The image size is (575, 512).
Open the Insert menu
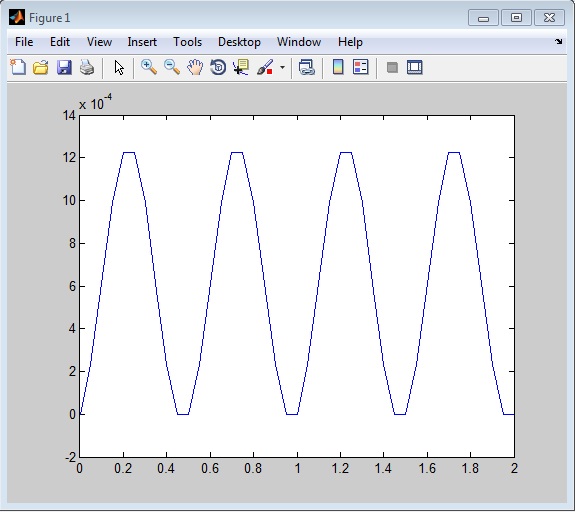(x=142, y=42)
